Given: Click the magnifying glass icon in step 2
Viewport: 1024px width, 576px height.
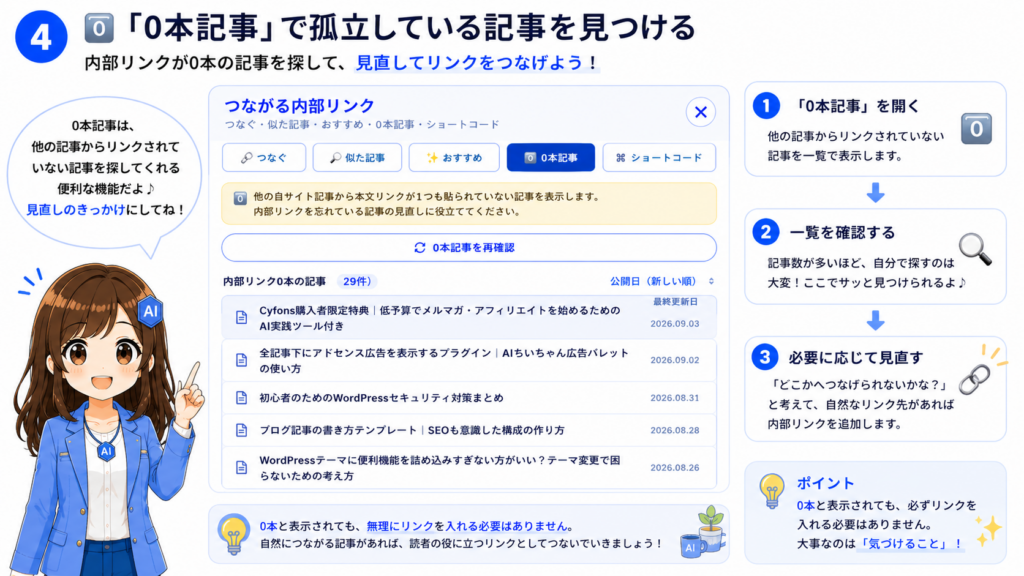Looking at the screenshot, I should click(x=975, y=249).
